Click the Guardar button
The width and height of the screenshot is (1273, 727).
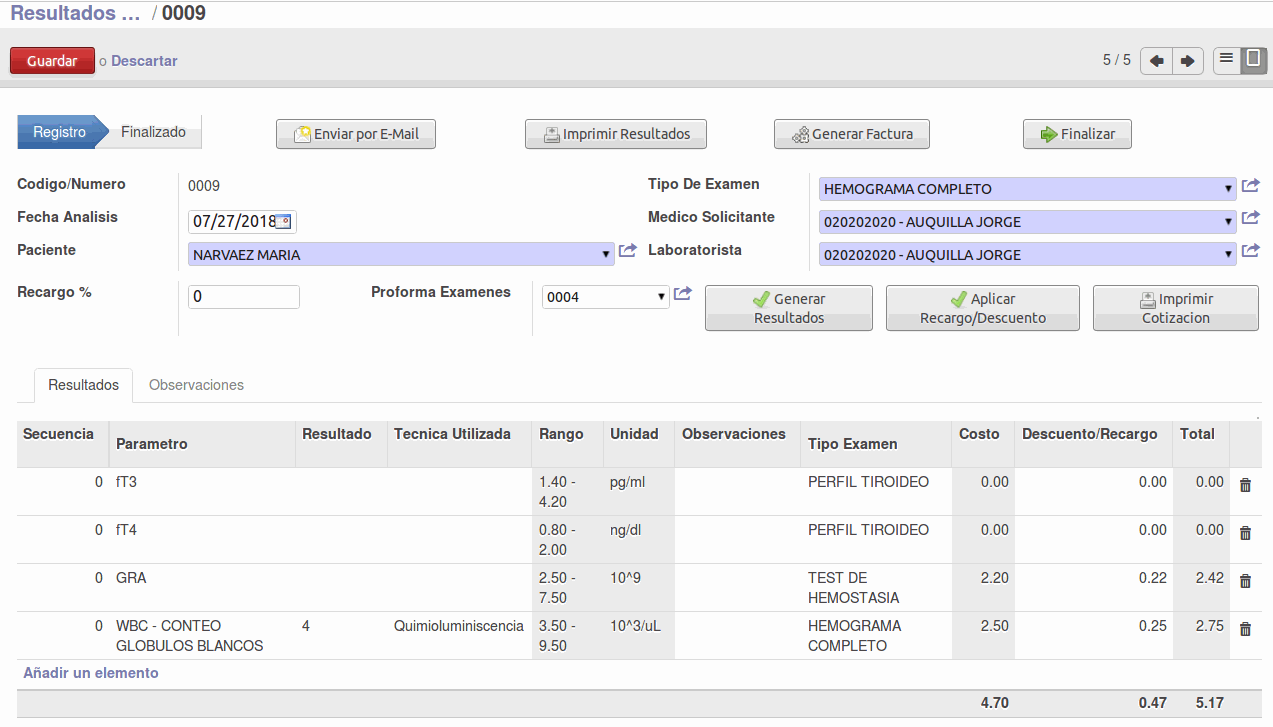coord(52,61)
